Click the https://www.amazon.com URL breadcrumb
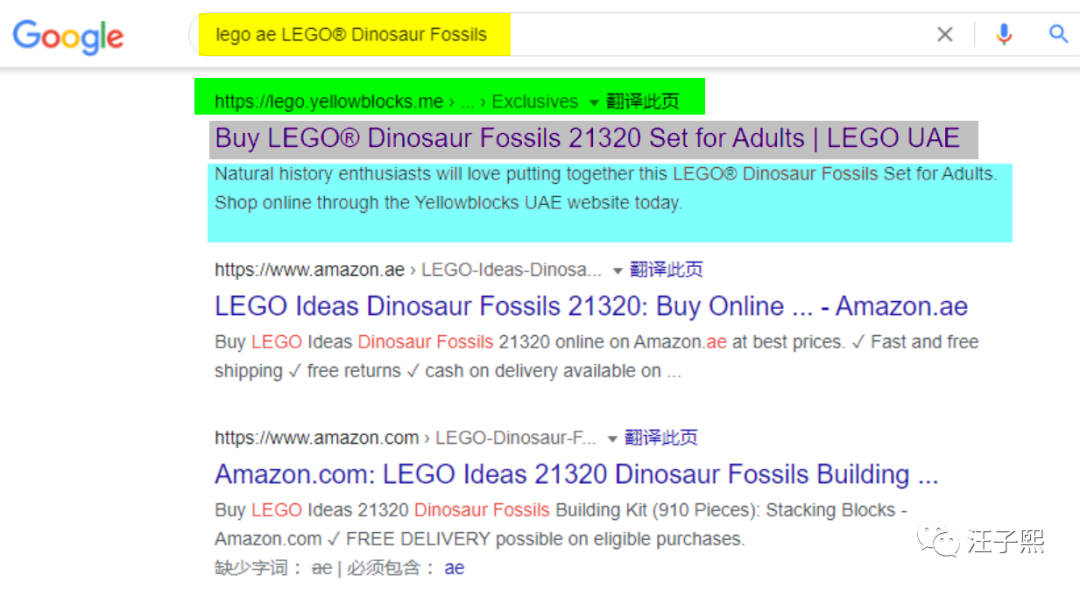 [317, 437]
